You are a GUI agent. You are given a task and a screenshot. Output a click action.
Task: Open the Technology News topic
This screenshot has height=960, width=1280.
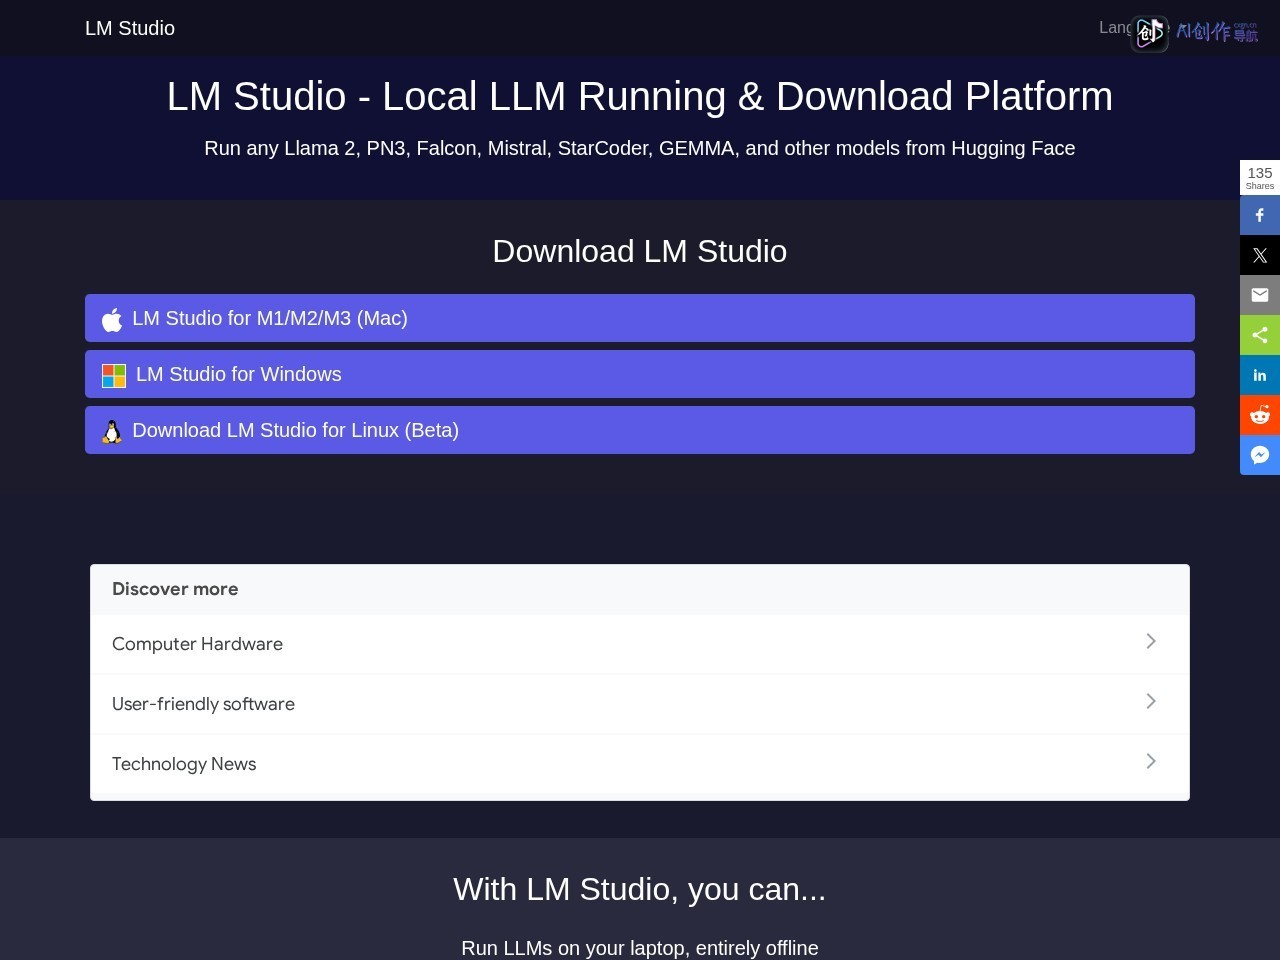(640, 764)
